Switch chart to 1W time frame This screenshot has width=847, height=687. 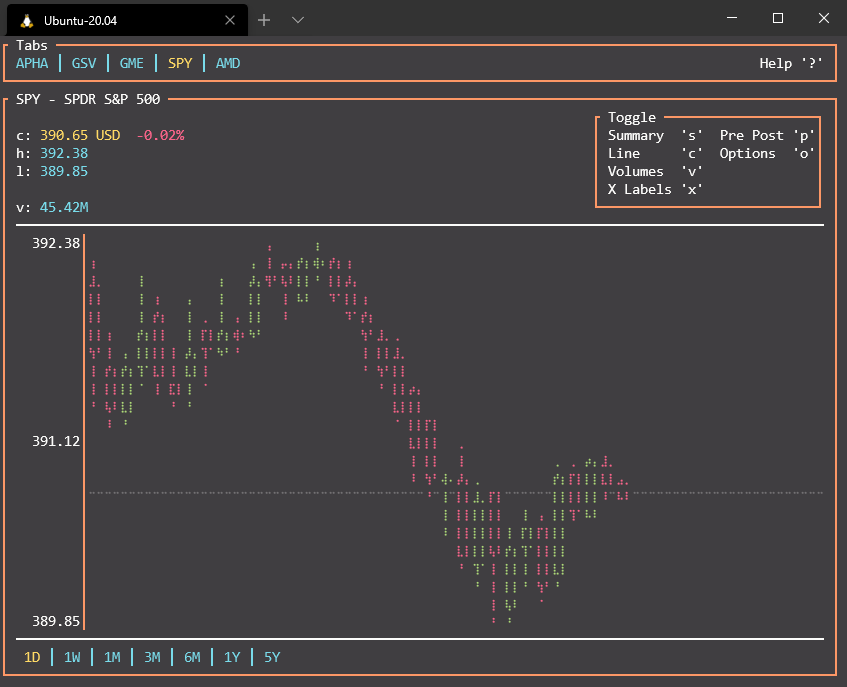[x=72, y=657]
